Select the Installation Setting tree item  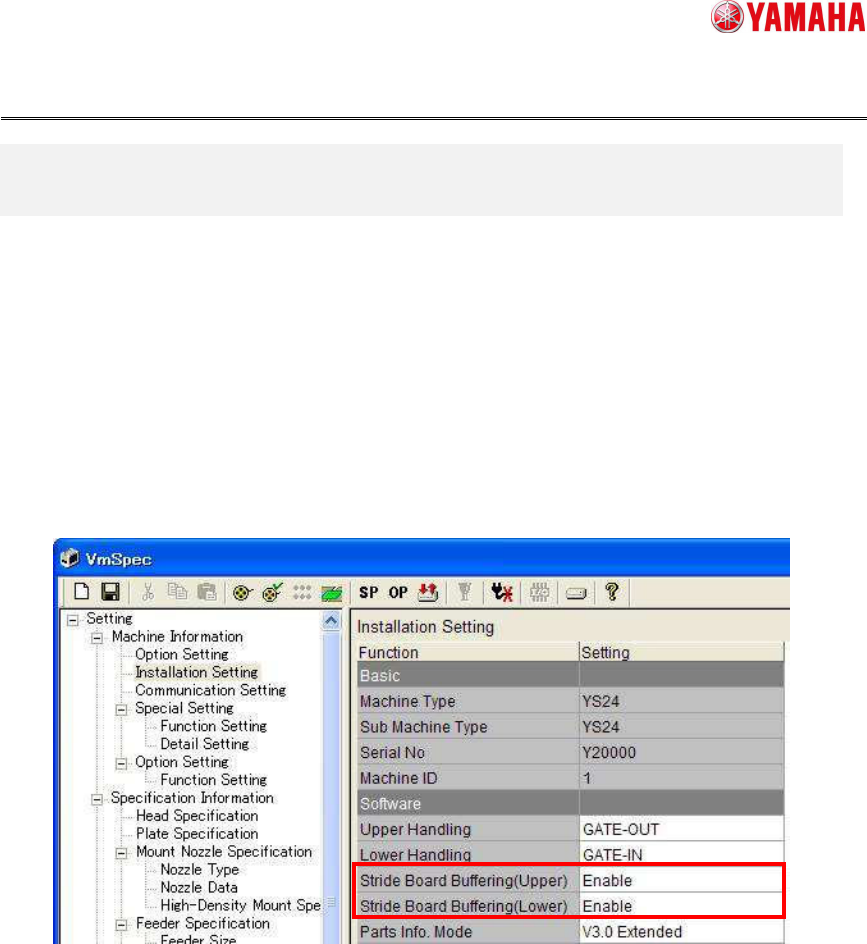tap(196, 672)
